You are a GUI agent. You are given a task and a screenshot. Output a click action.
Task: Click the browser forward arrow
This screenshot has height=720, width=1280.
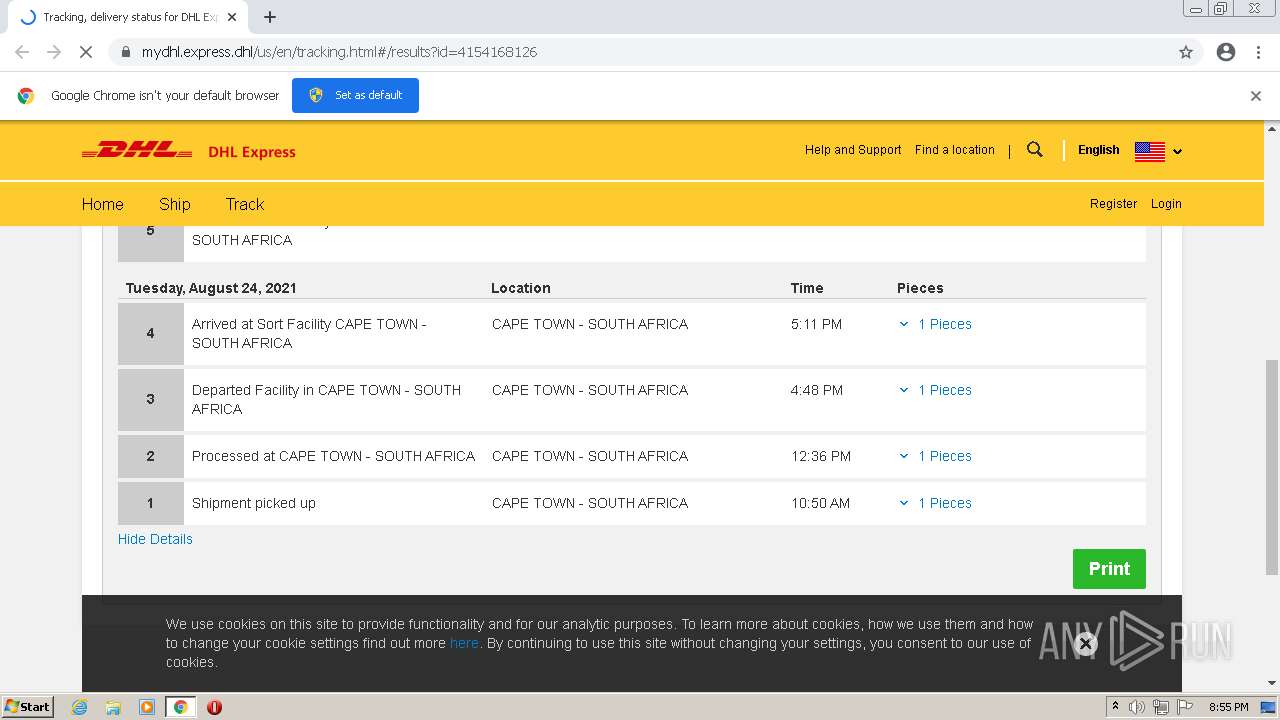coord(54,52)
